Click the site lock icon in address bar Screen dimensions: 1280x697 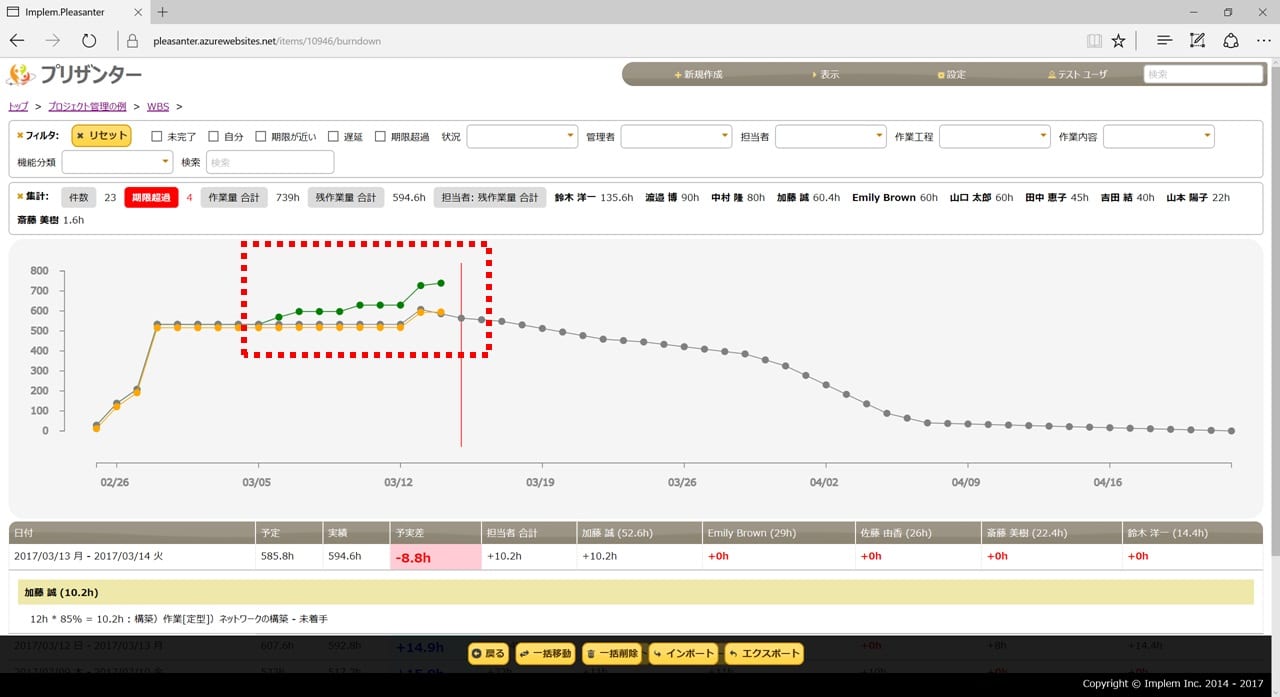pos(132,41)
